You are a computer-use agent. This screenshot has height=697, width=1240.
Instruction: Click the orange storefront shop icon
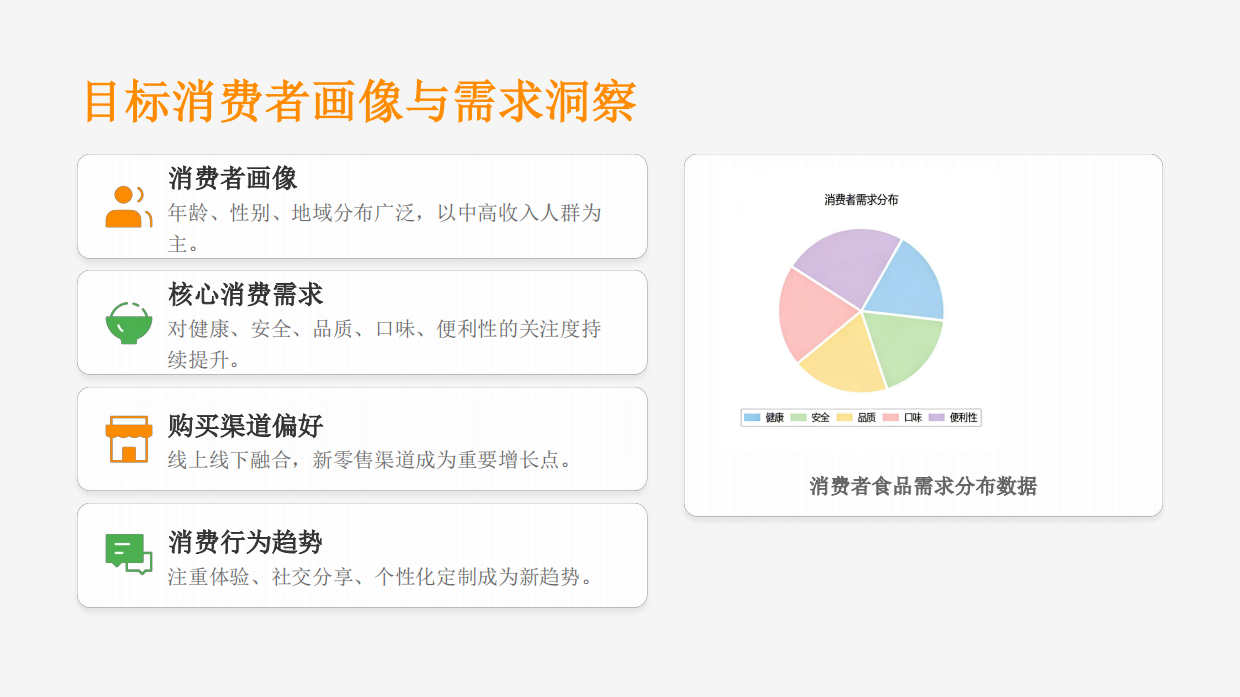tap(129, 439)
